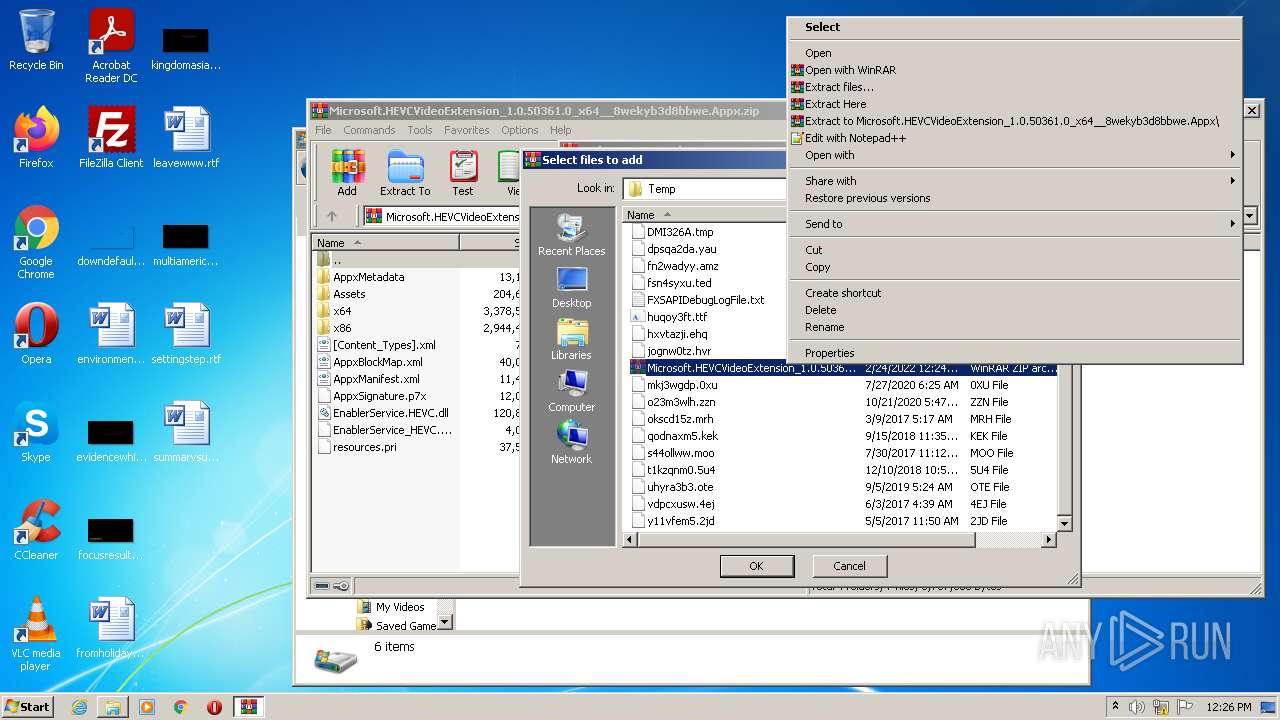Click Internet Explorer taskbar icon

[x=79, y=707]
